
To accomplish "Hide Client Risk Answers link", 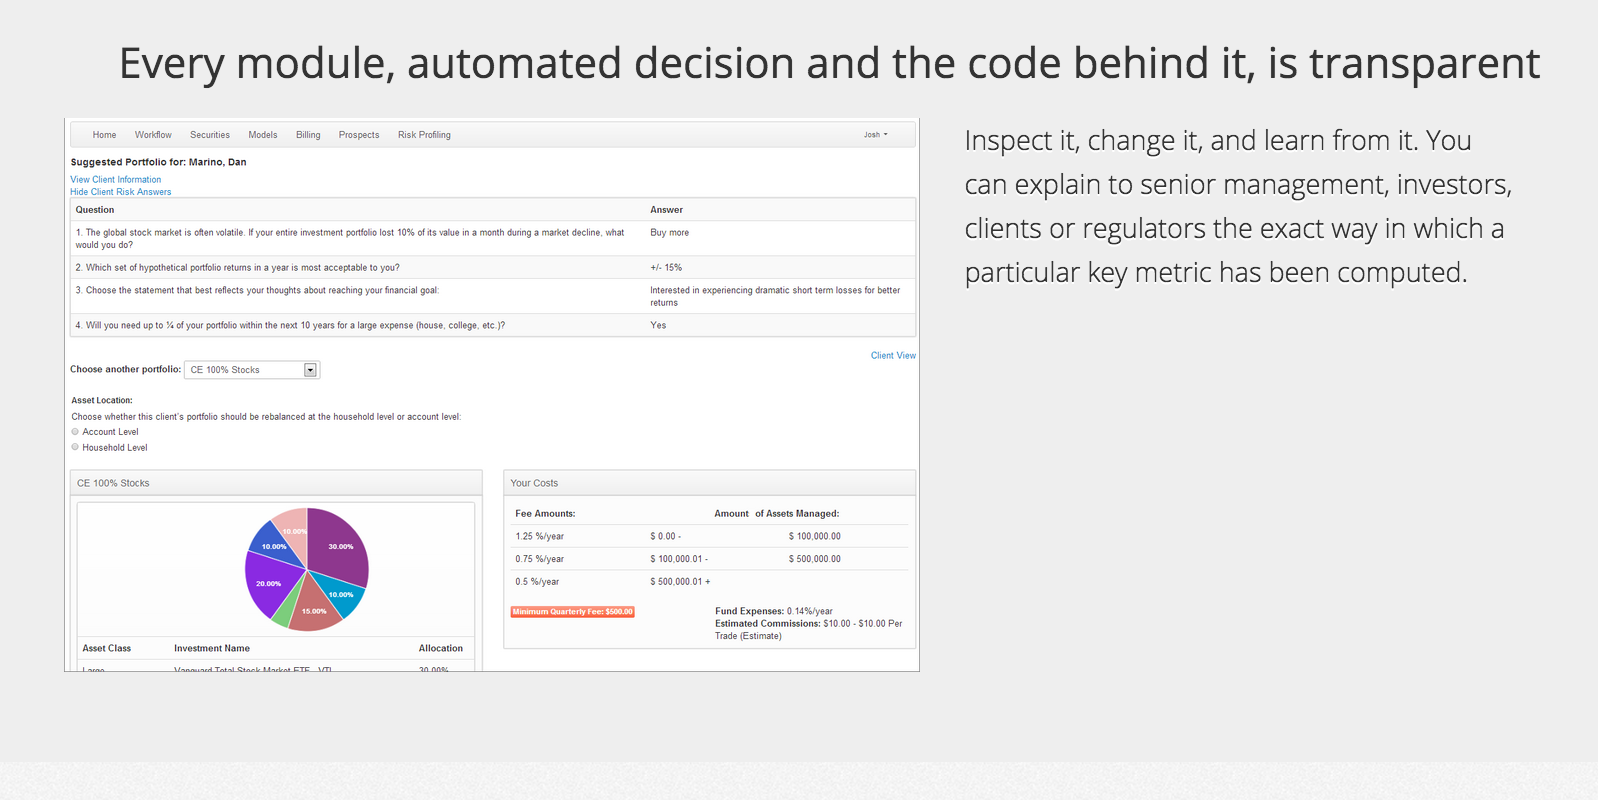I will click(121, 192).
